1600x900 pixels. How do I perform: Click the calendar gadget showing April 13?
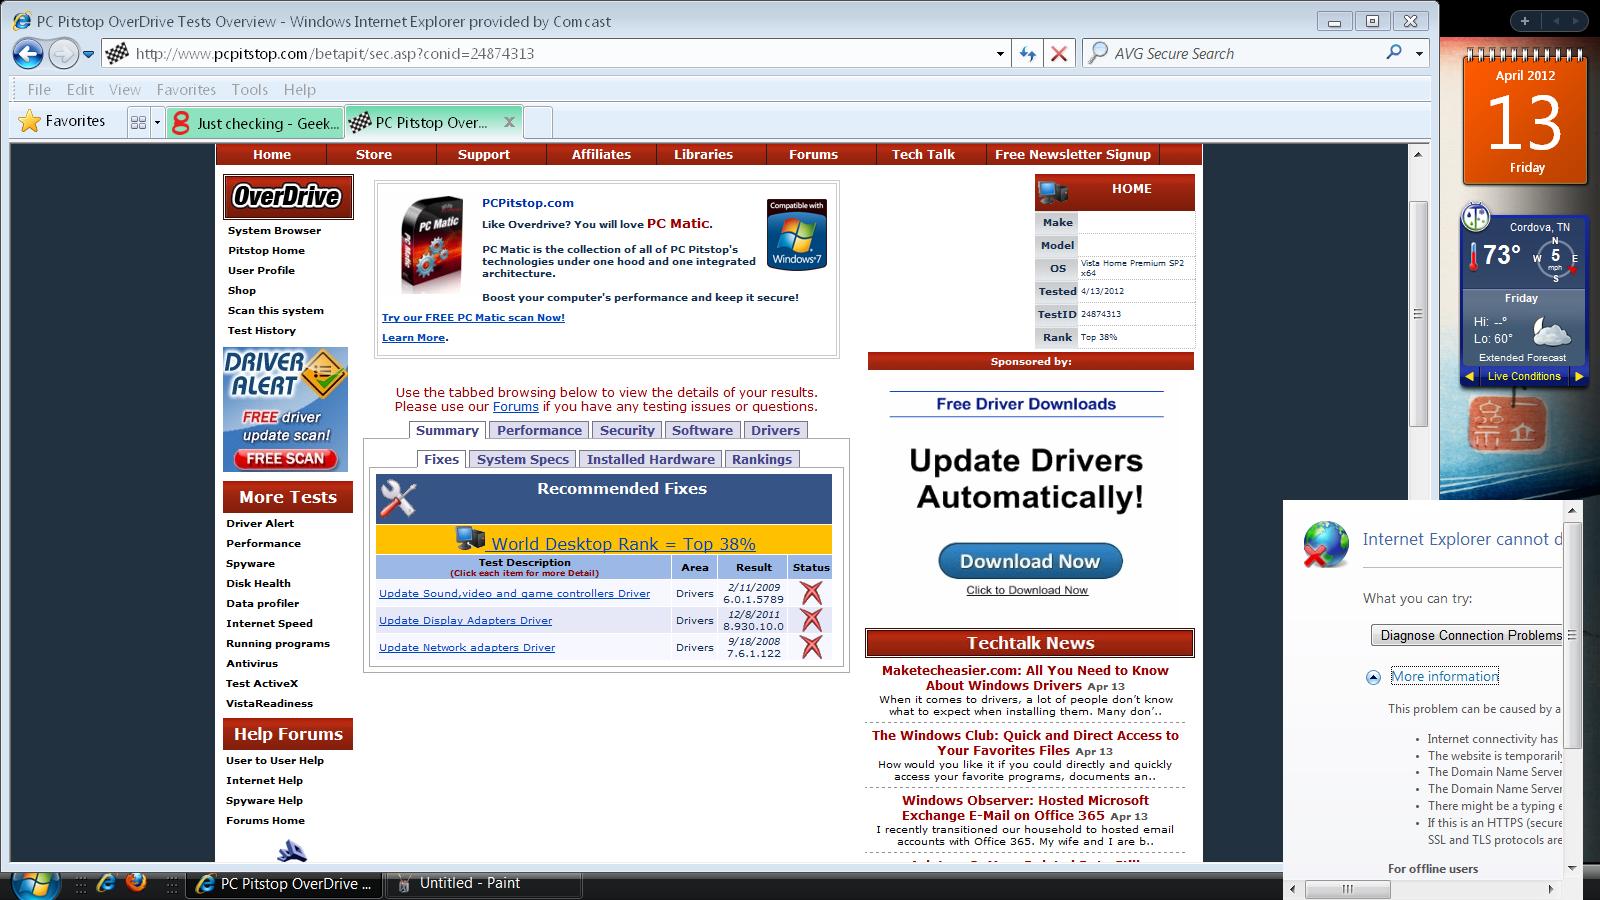coord(1525,118)
